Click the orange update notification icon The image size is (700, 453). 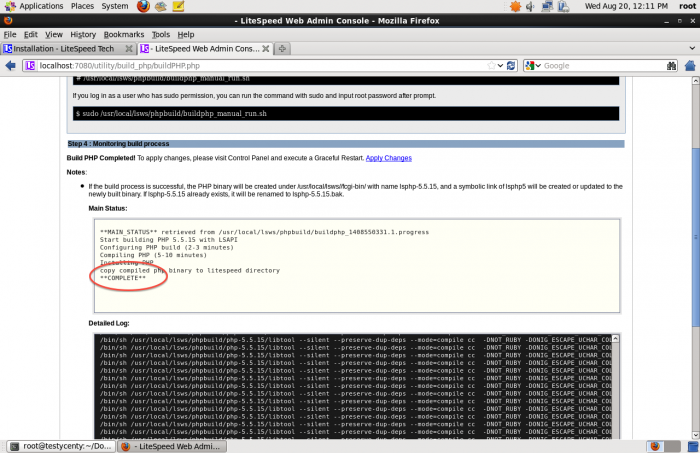(515, 6)
